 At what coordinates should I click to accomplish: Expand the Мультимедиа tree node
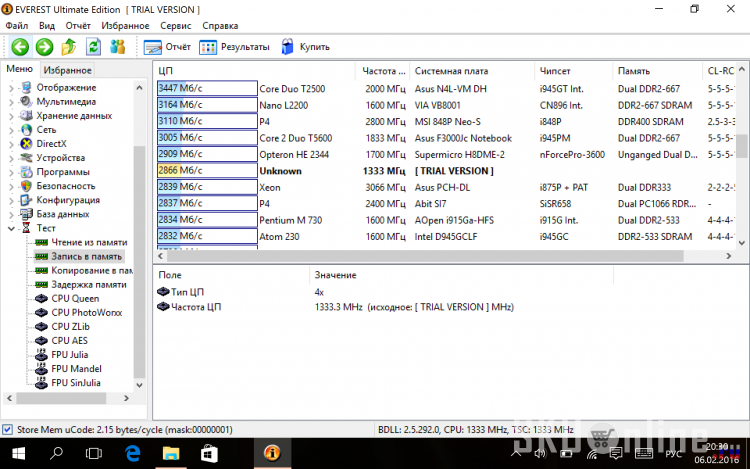(x=11, y=102)
